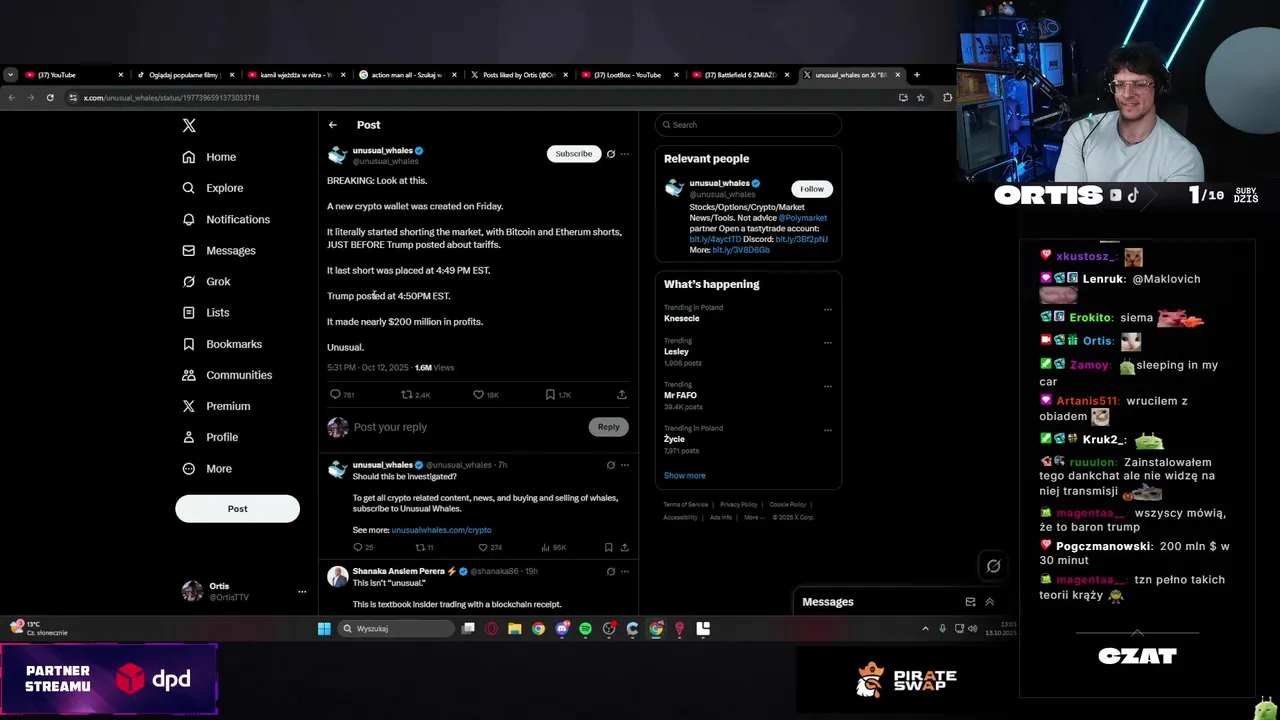Open more options for Knesecie trend
The width and height of the screenshot is (1280, 720).
point(827,310)
